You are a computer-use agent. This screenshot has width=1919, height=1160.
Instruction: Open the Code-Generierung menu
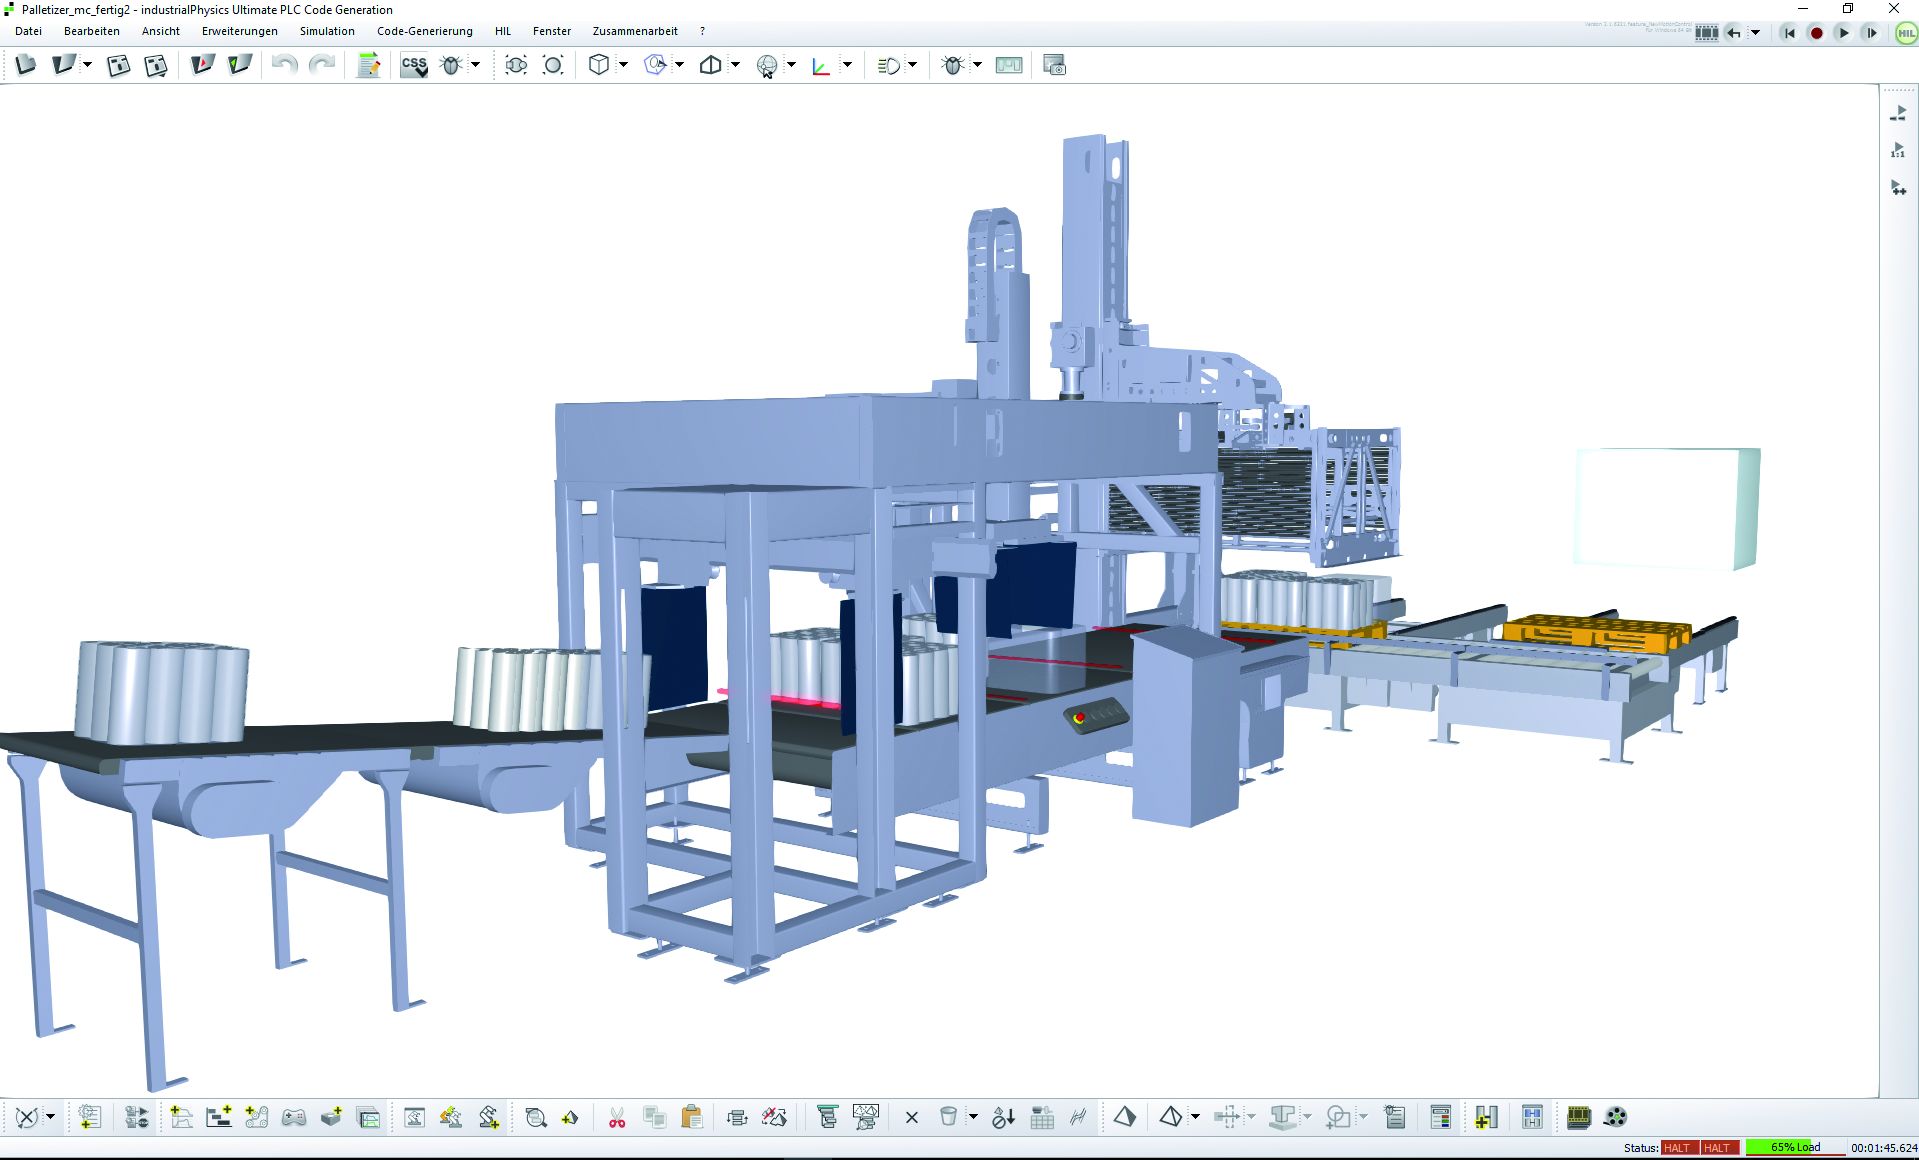424,31
